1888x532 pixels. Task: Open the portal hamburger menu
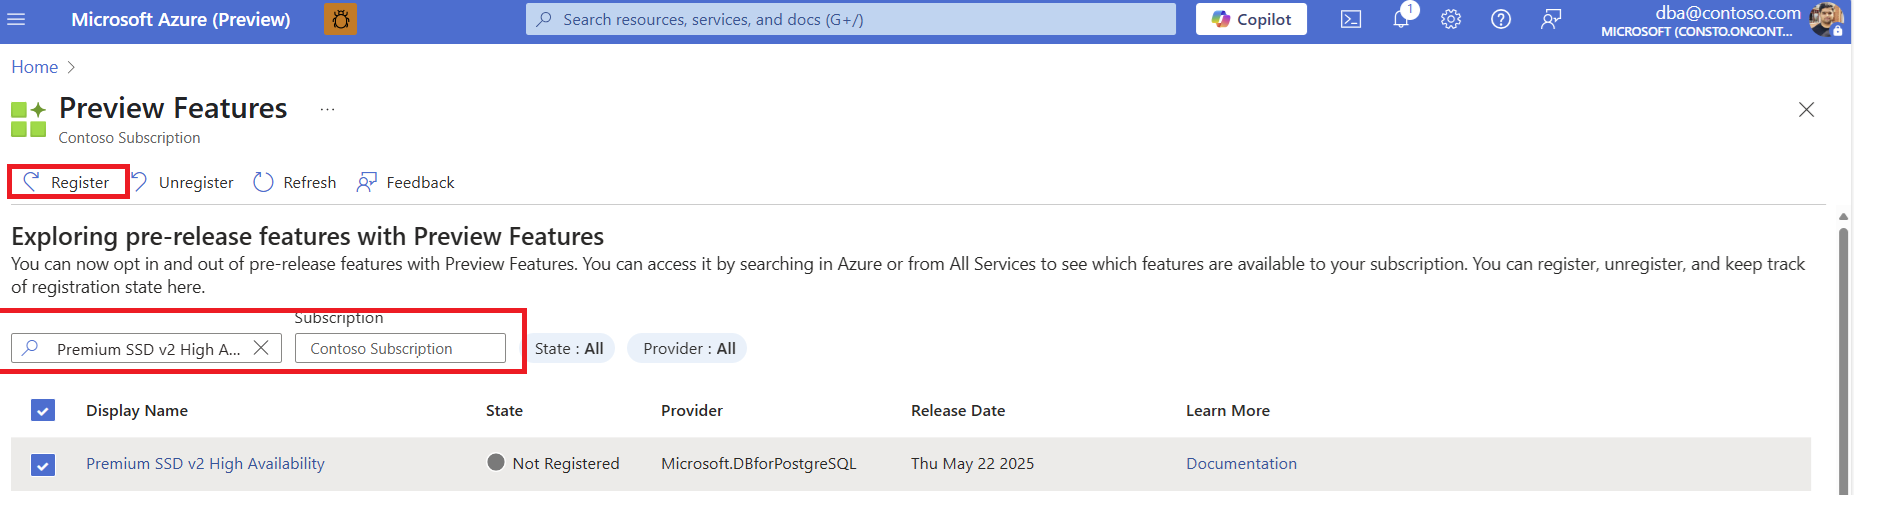tap(16, 19)
